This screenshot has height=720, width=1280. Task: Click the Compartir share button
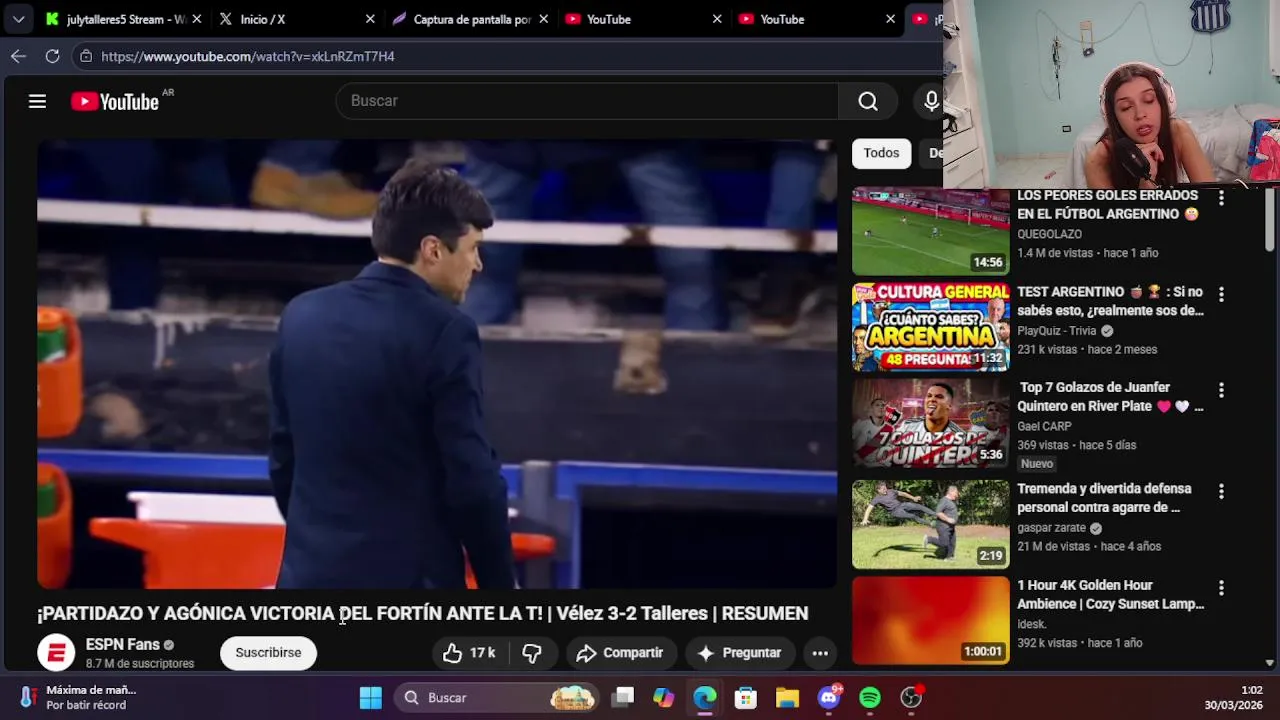pos(620,653)
